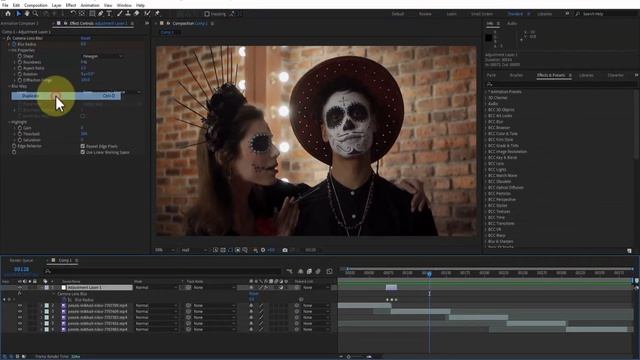Screen dimensions: 640x360
Task: Switch to the Audio panel tab
Action: click(x=512, y=24)
